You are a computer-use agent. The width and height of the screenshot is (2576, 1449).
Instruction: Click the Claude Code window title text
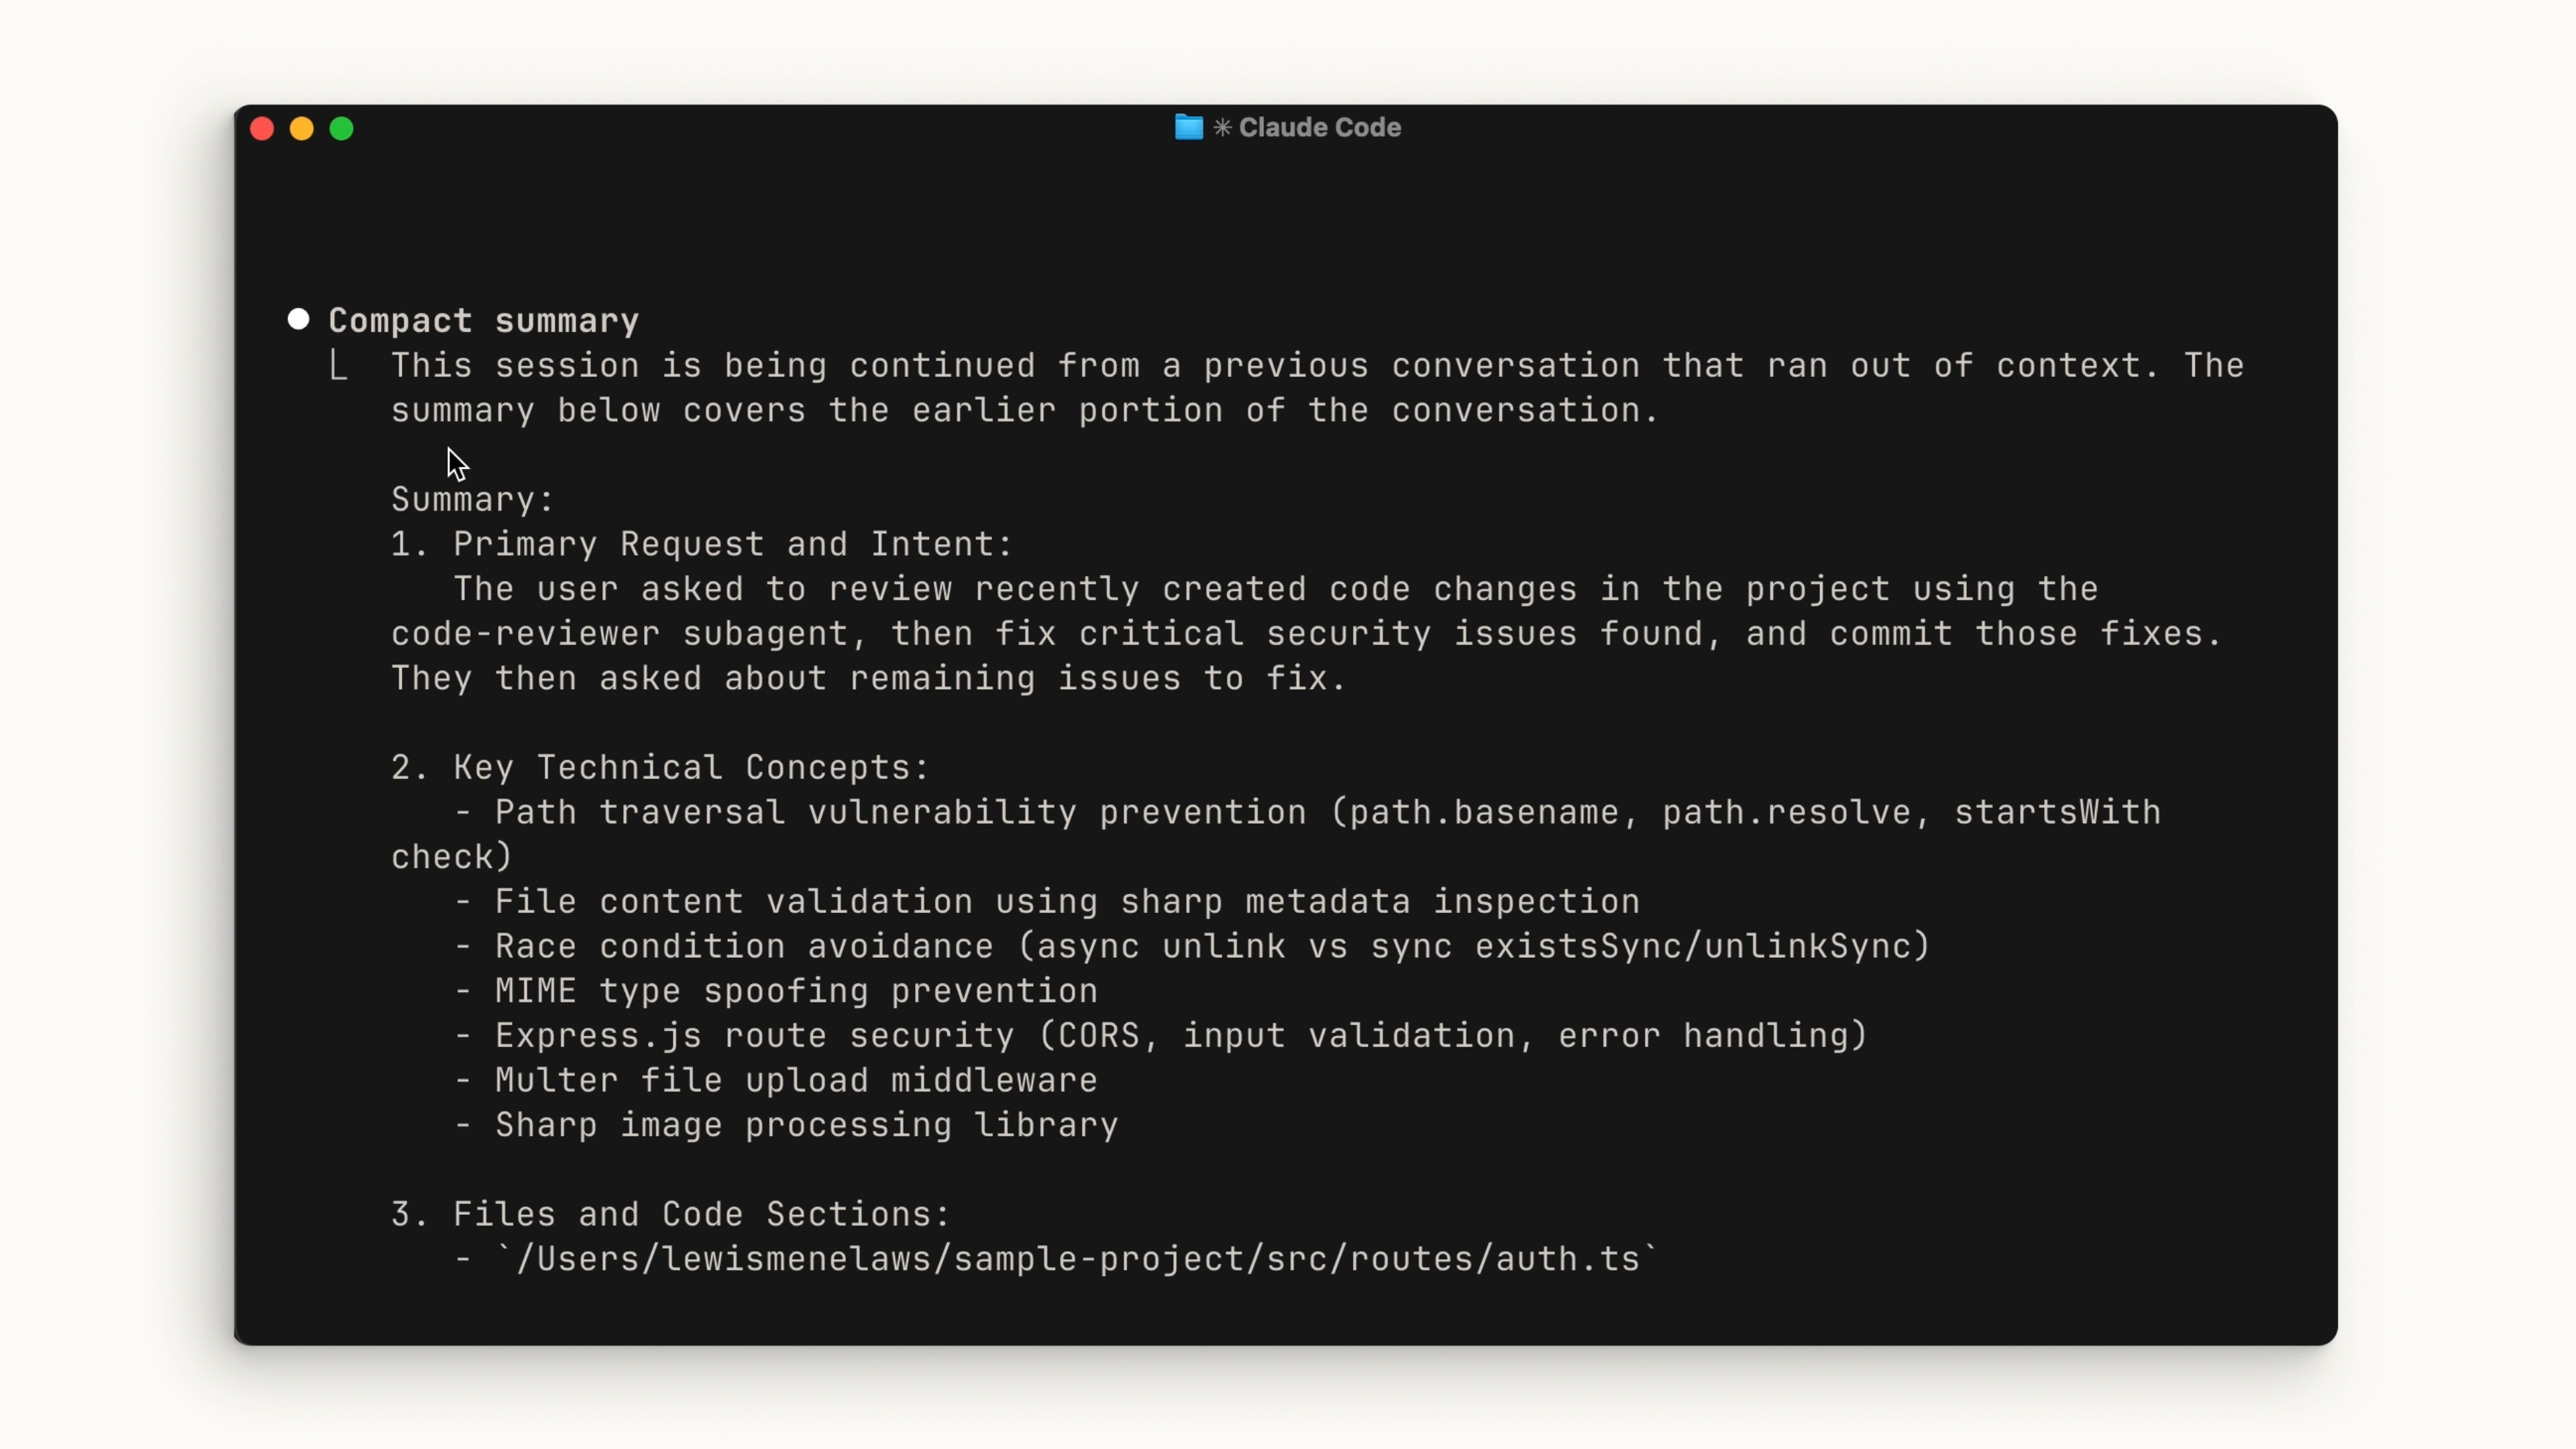pyautogui.click(x=1319, y=127)
